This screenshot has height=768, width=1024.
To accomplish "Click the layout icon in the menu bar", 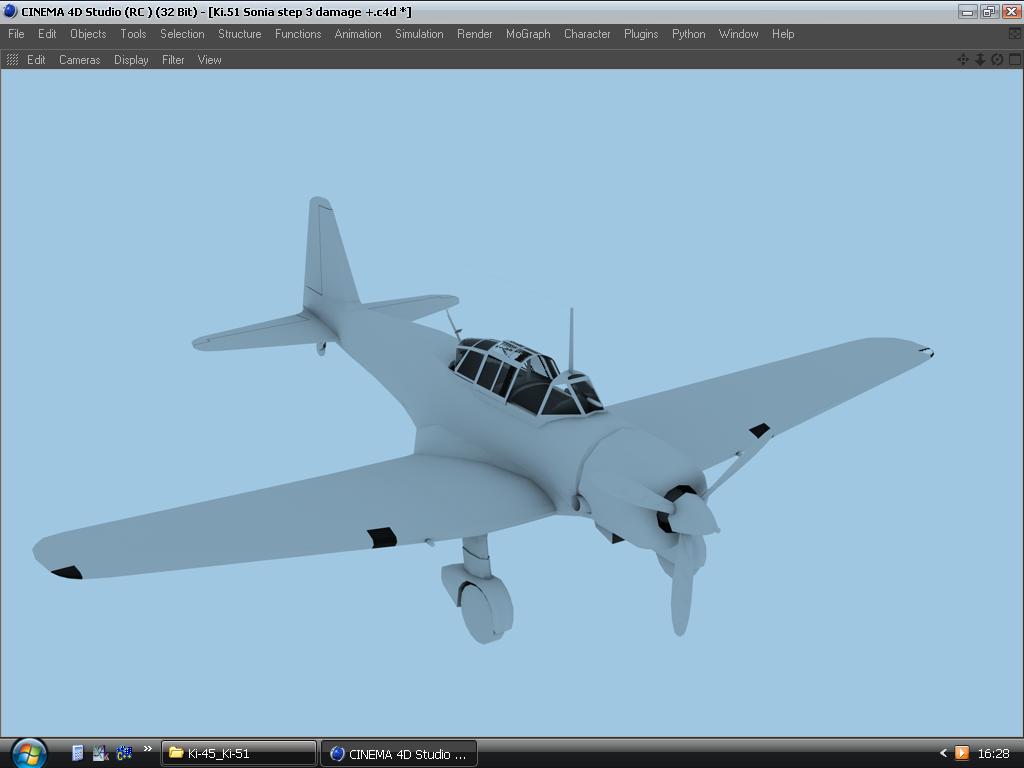I will [x=1014, y=34].
